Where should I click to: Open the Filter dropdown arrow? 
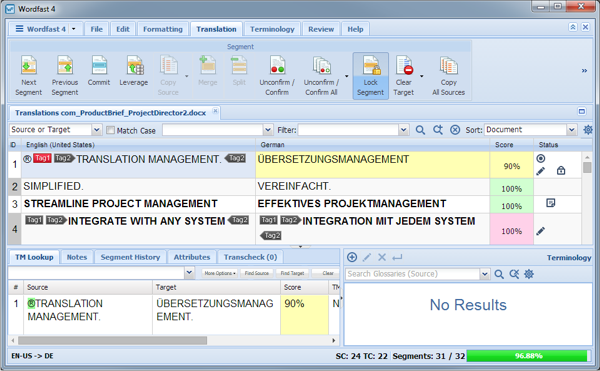[x=403, y=130]
